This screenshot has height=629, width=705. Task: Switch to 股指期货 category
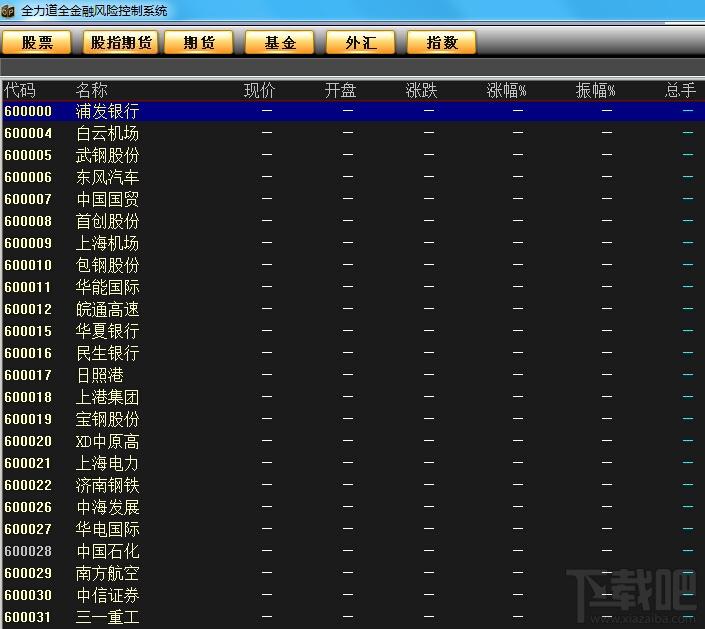click(121, 43)
